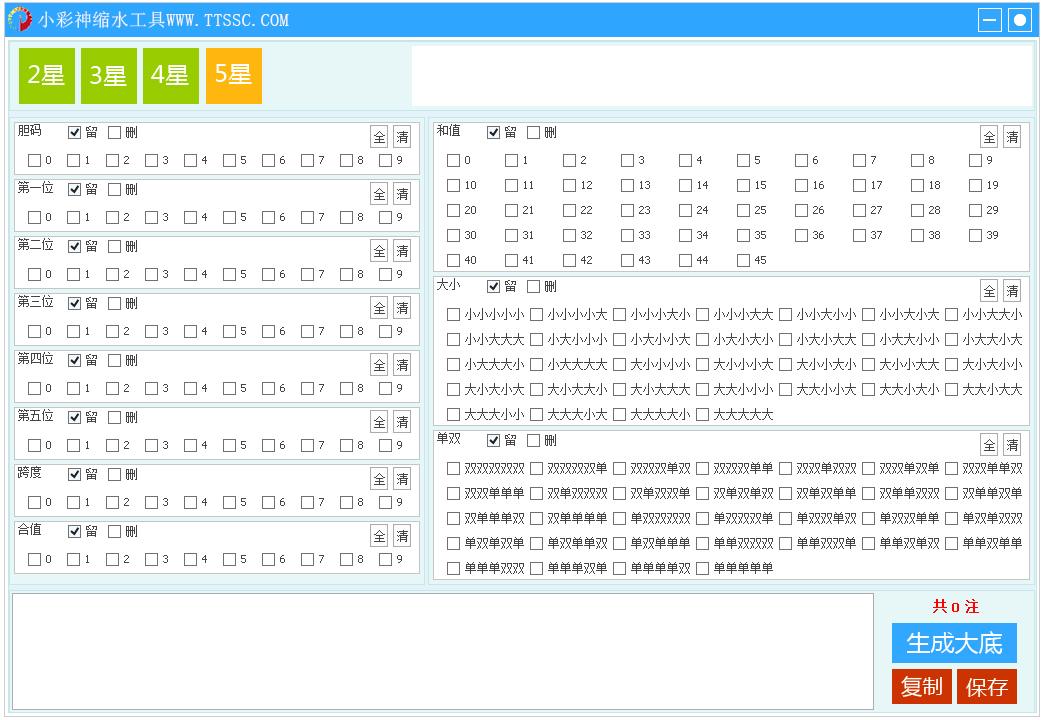1044x720 pixels.
Task: Check digit 0 in 第一位 row
Action: click(x=35, y=218)
